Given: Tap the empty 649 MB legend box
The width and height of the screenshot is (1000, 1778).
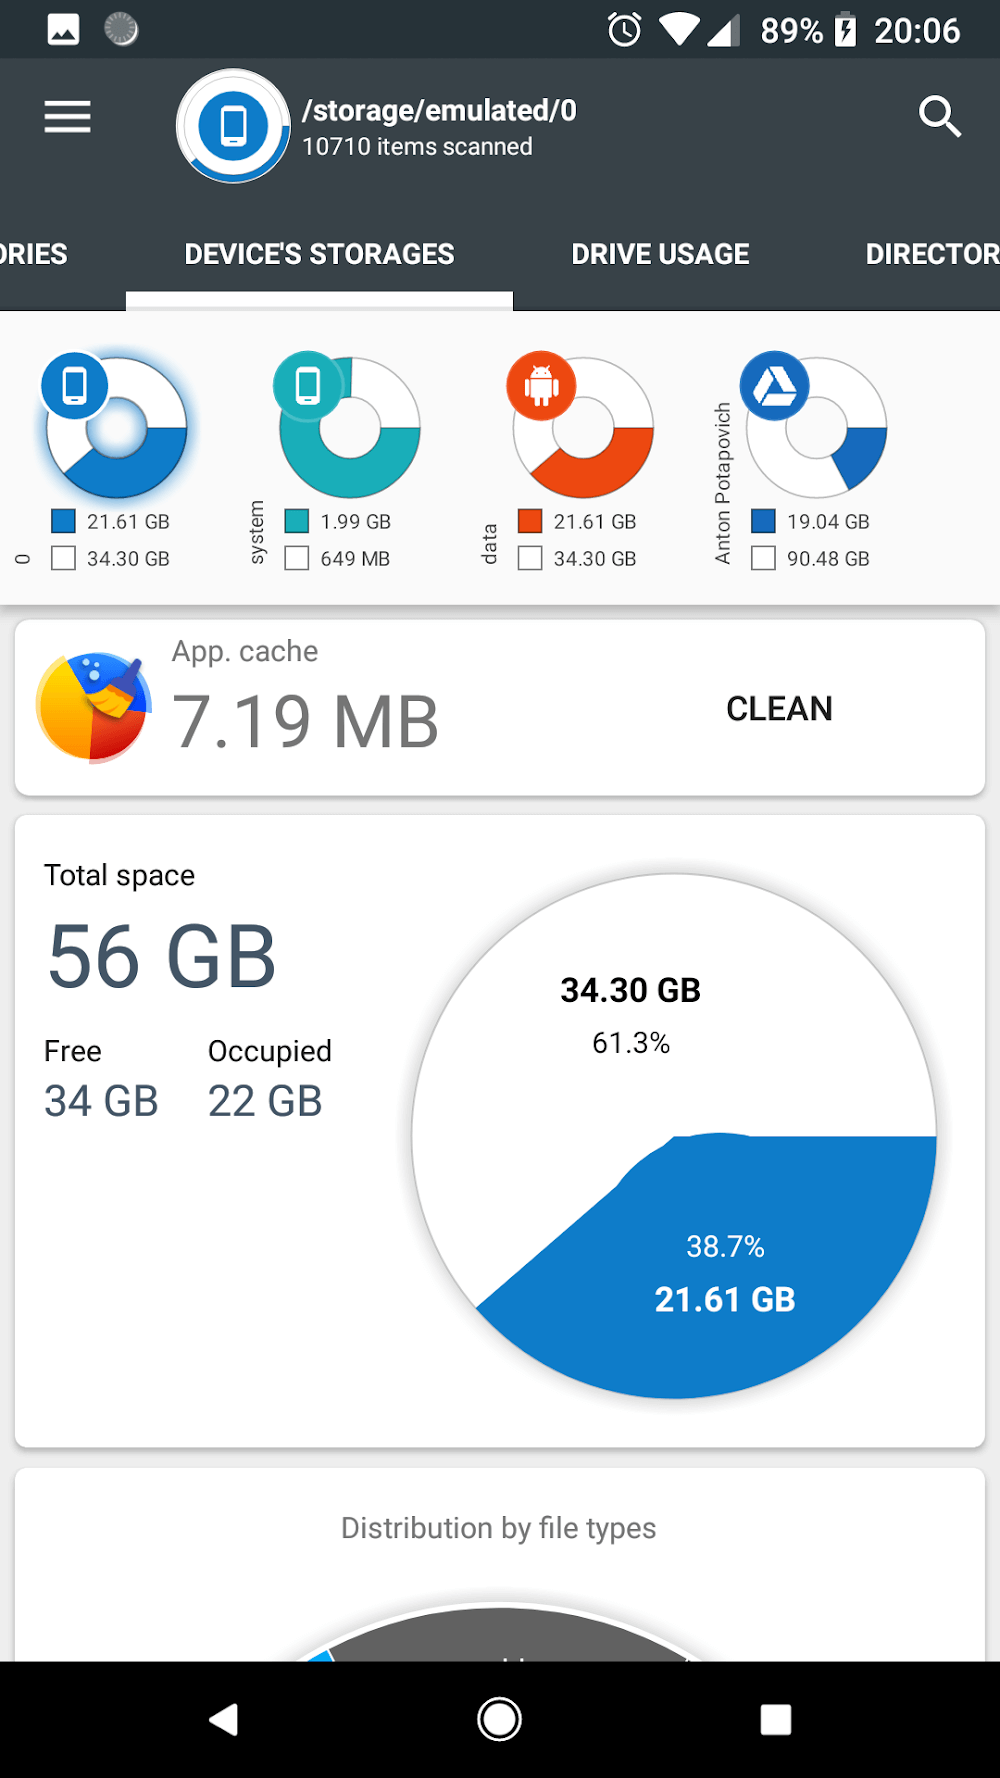Looking at the screenshot, I should (297, 558).
